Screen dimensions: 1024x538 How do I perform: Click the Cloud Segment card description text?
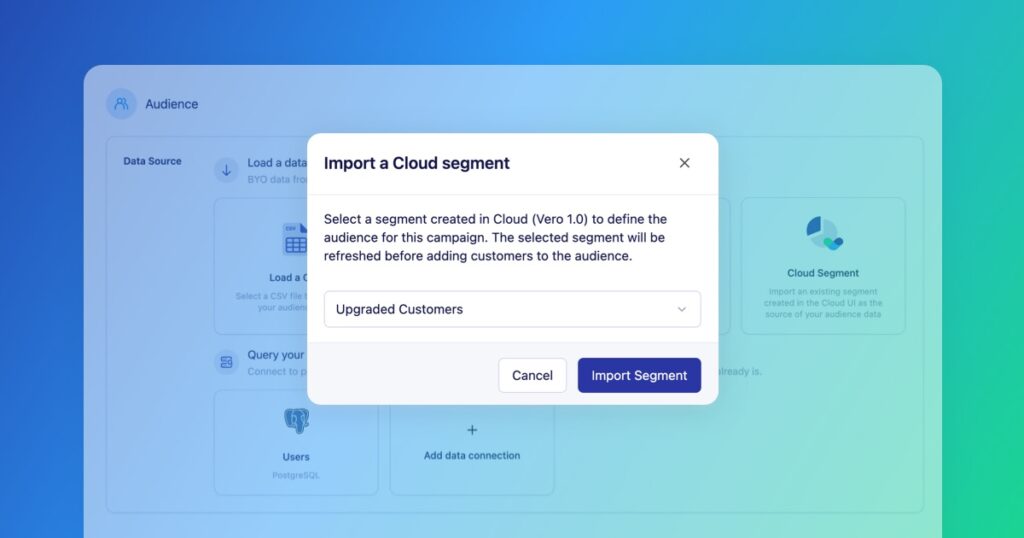[823, 302]
